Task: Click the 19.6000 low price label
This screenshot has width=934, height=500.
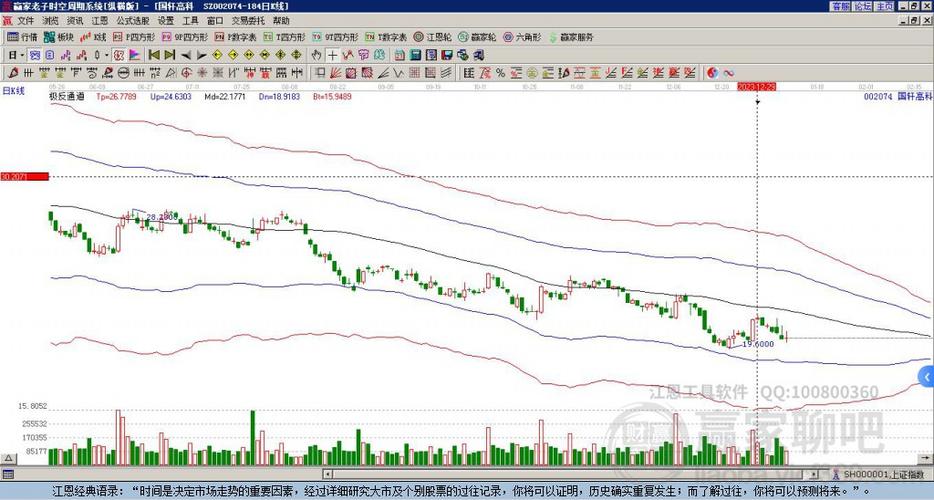Action: click(758, 344)
